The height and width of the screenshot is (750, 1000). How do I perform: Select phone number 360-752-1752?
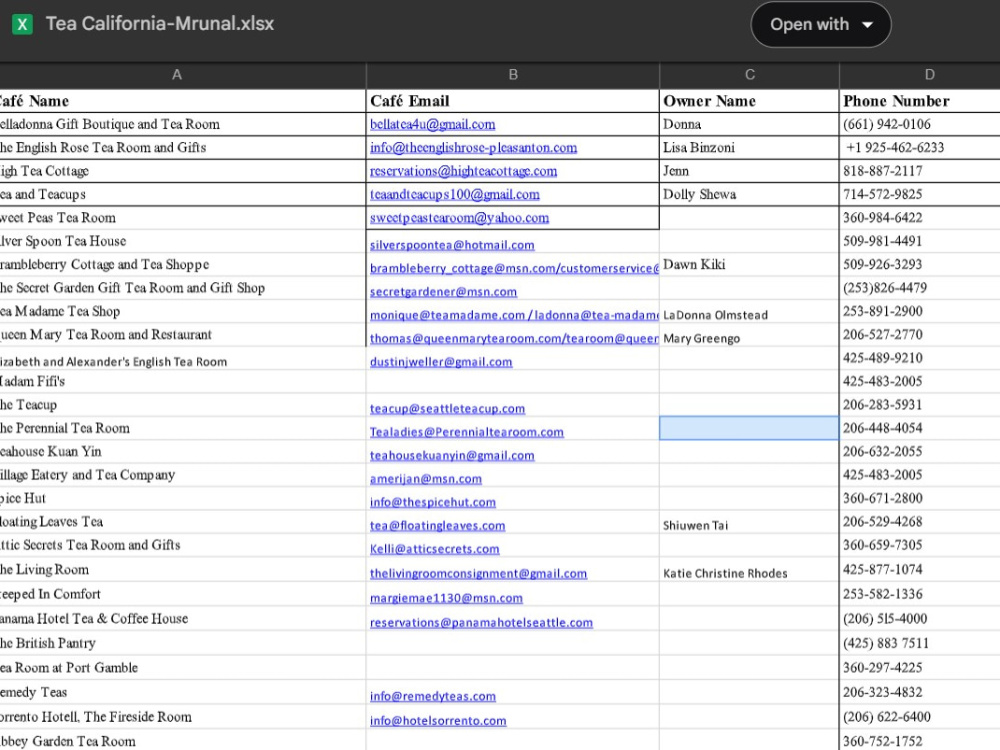coord(920,741)
